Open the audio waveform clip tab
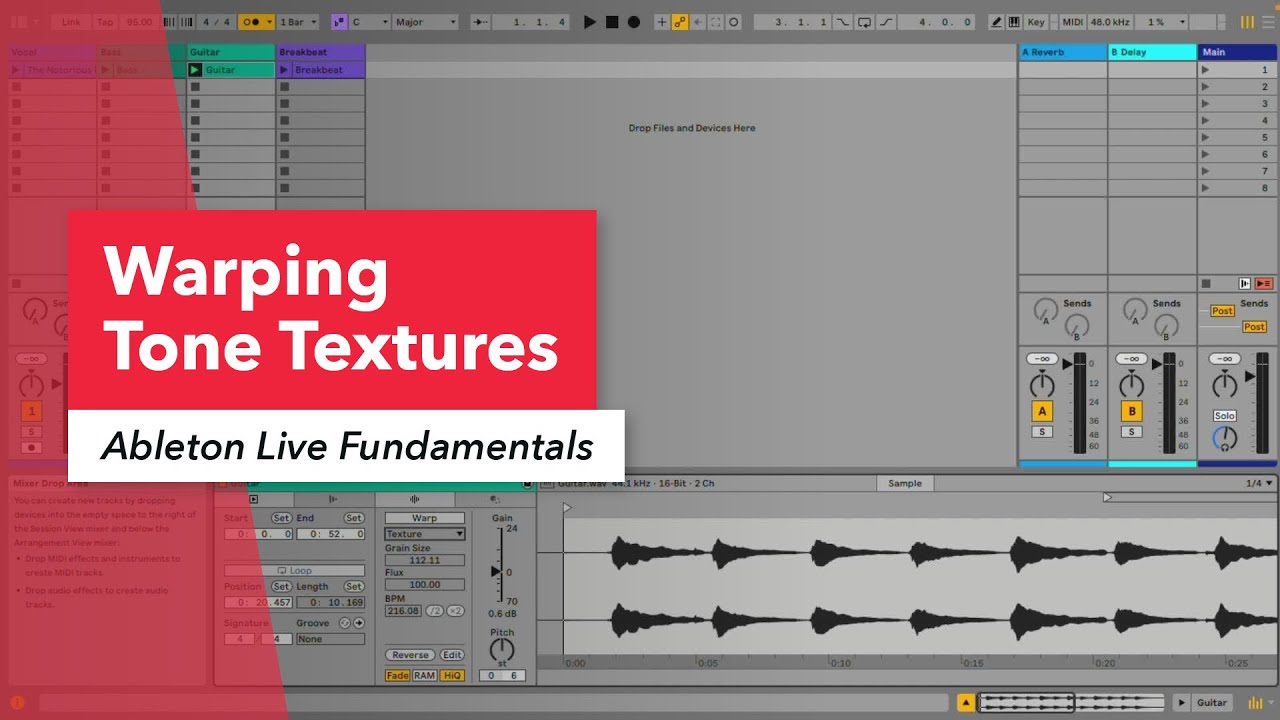1280x720 pixels. [x=414, y=499]
